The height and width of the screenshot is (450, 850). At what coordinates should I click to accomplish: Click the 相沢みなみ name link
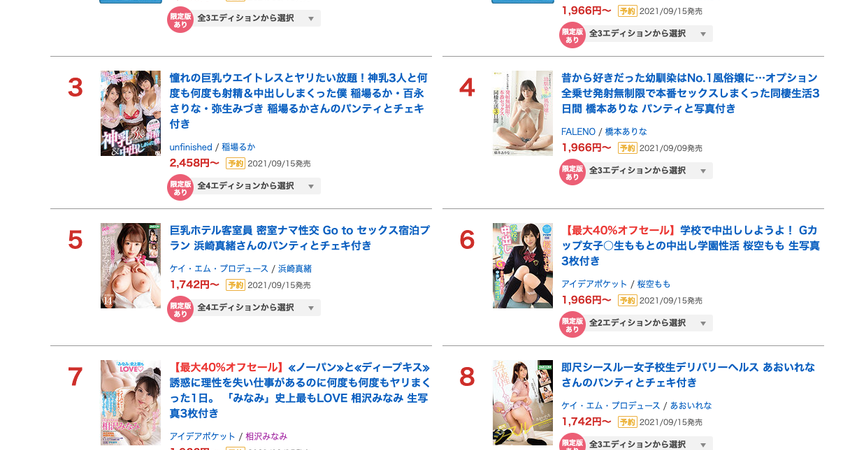(x=266, y=436)
